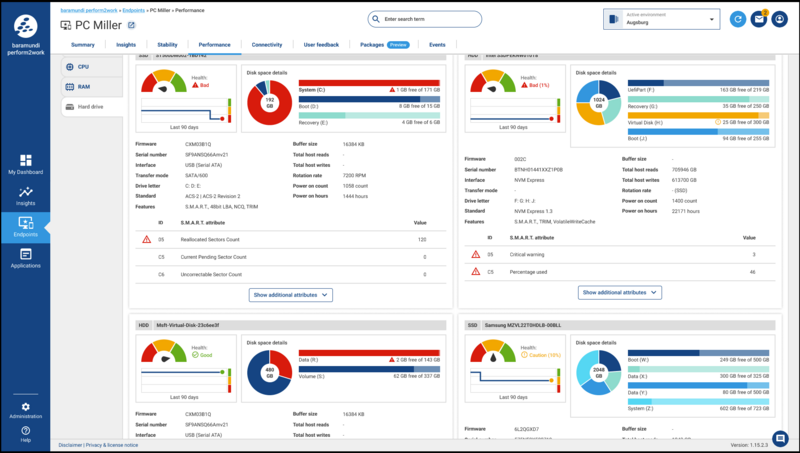
Task: Go to Insights in left navigation
Action: 26,194
